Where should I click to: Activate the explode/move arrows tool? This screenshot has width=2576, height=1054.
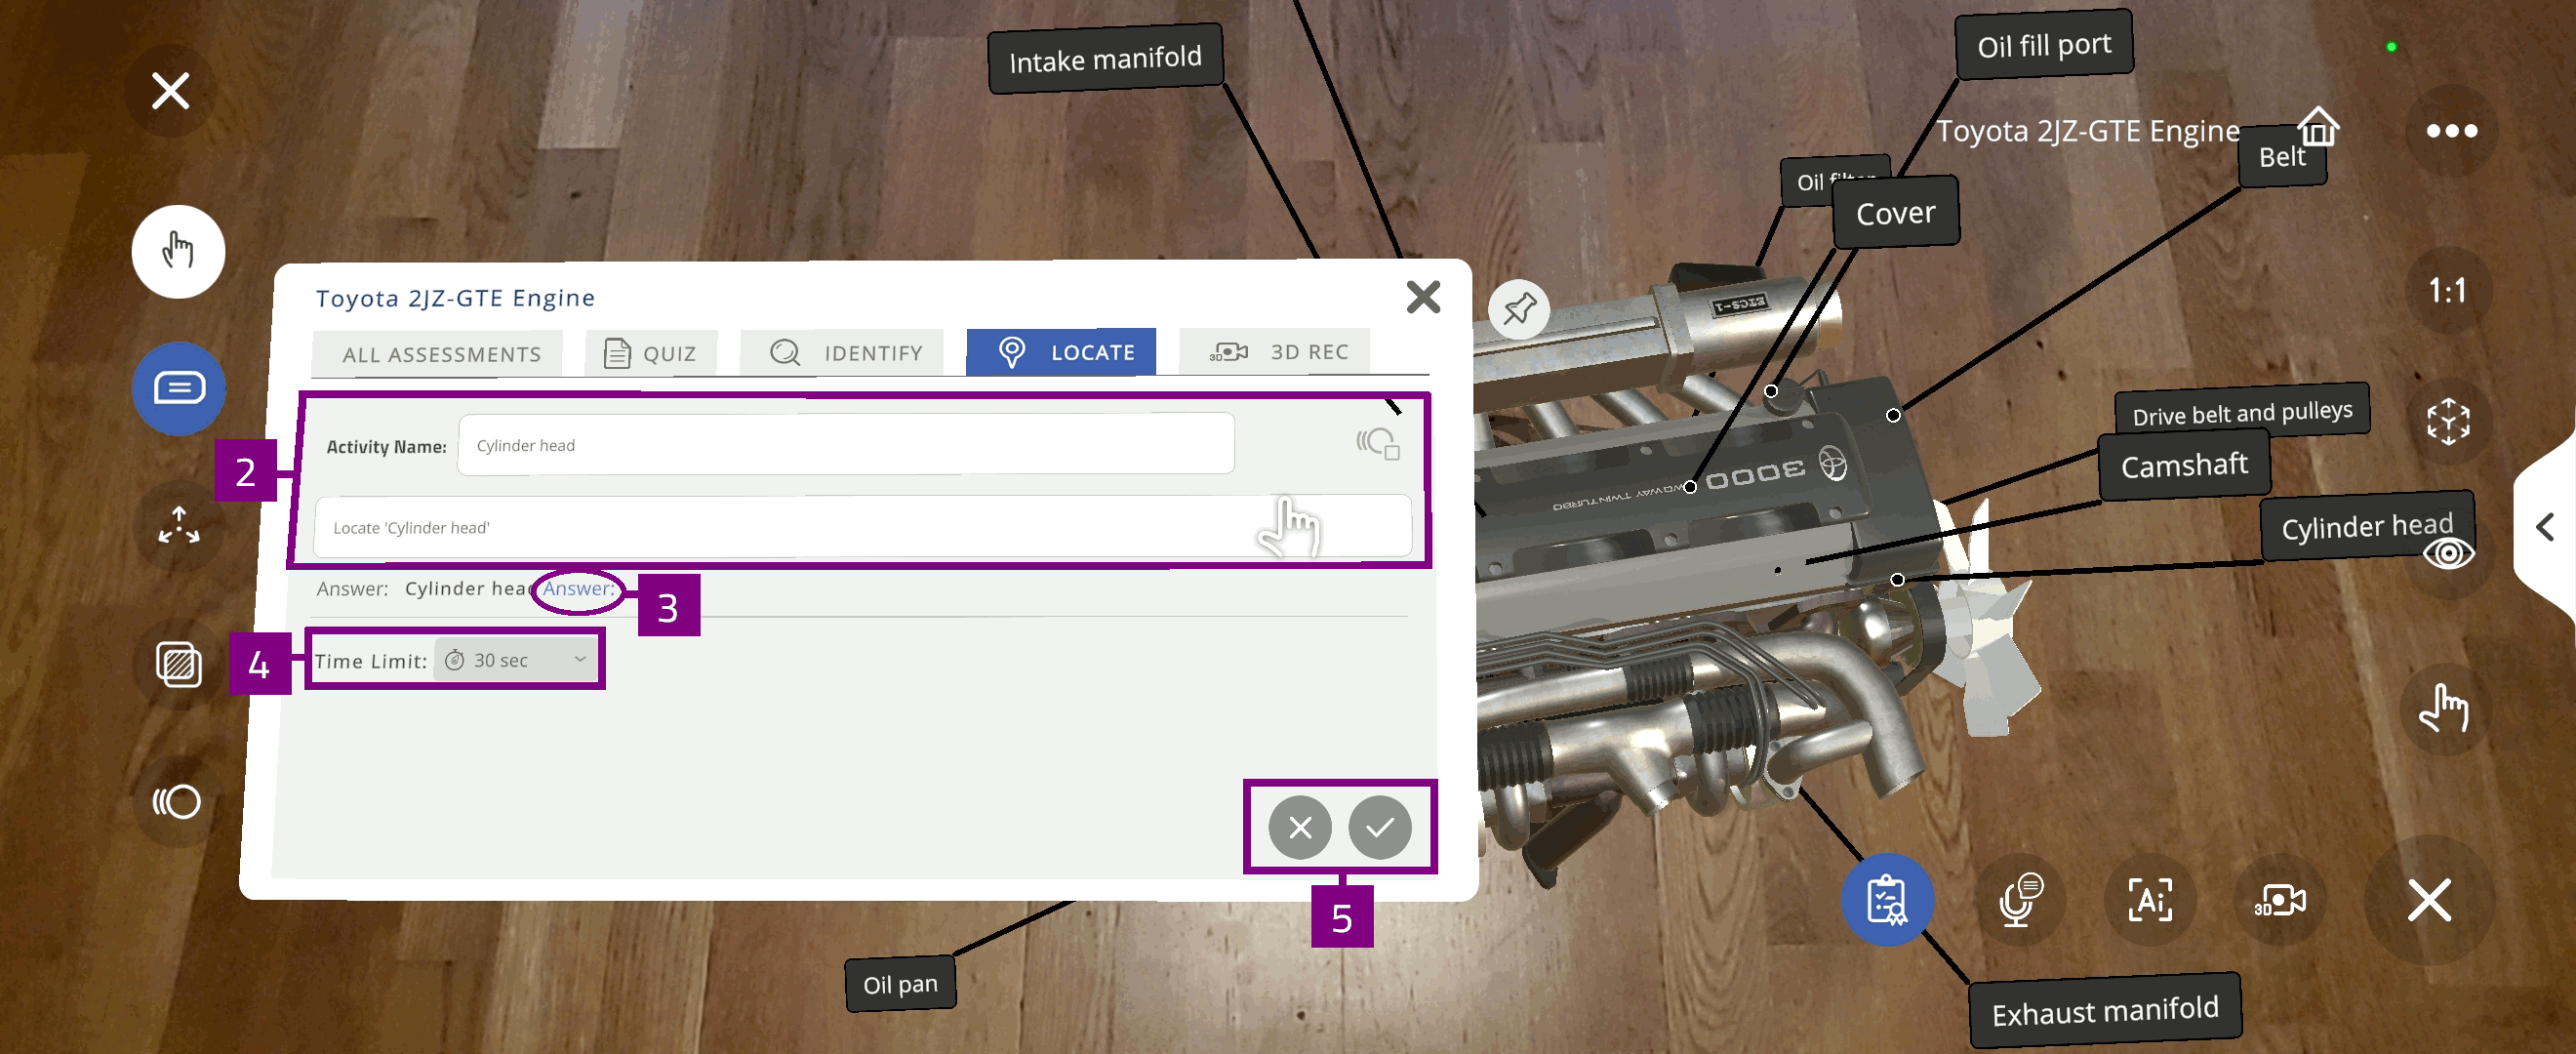(179, 525)
